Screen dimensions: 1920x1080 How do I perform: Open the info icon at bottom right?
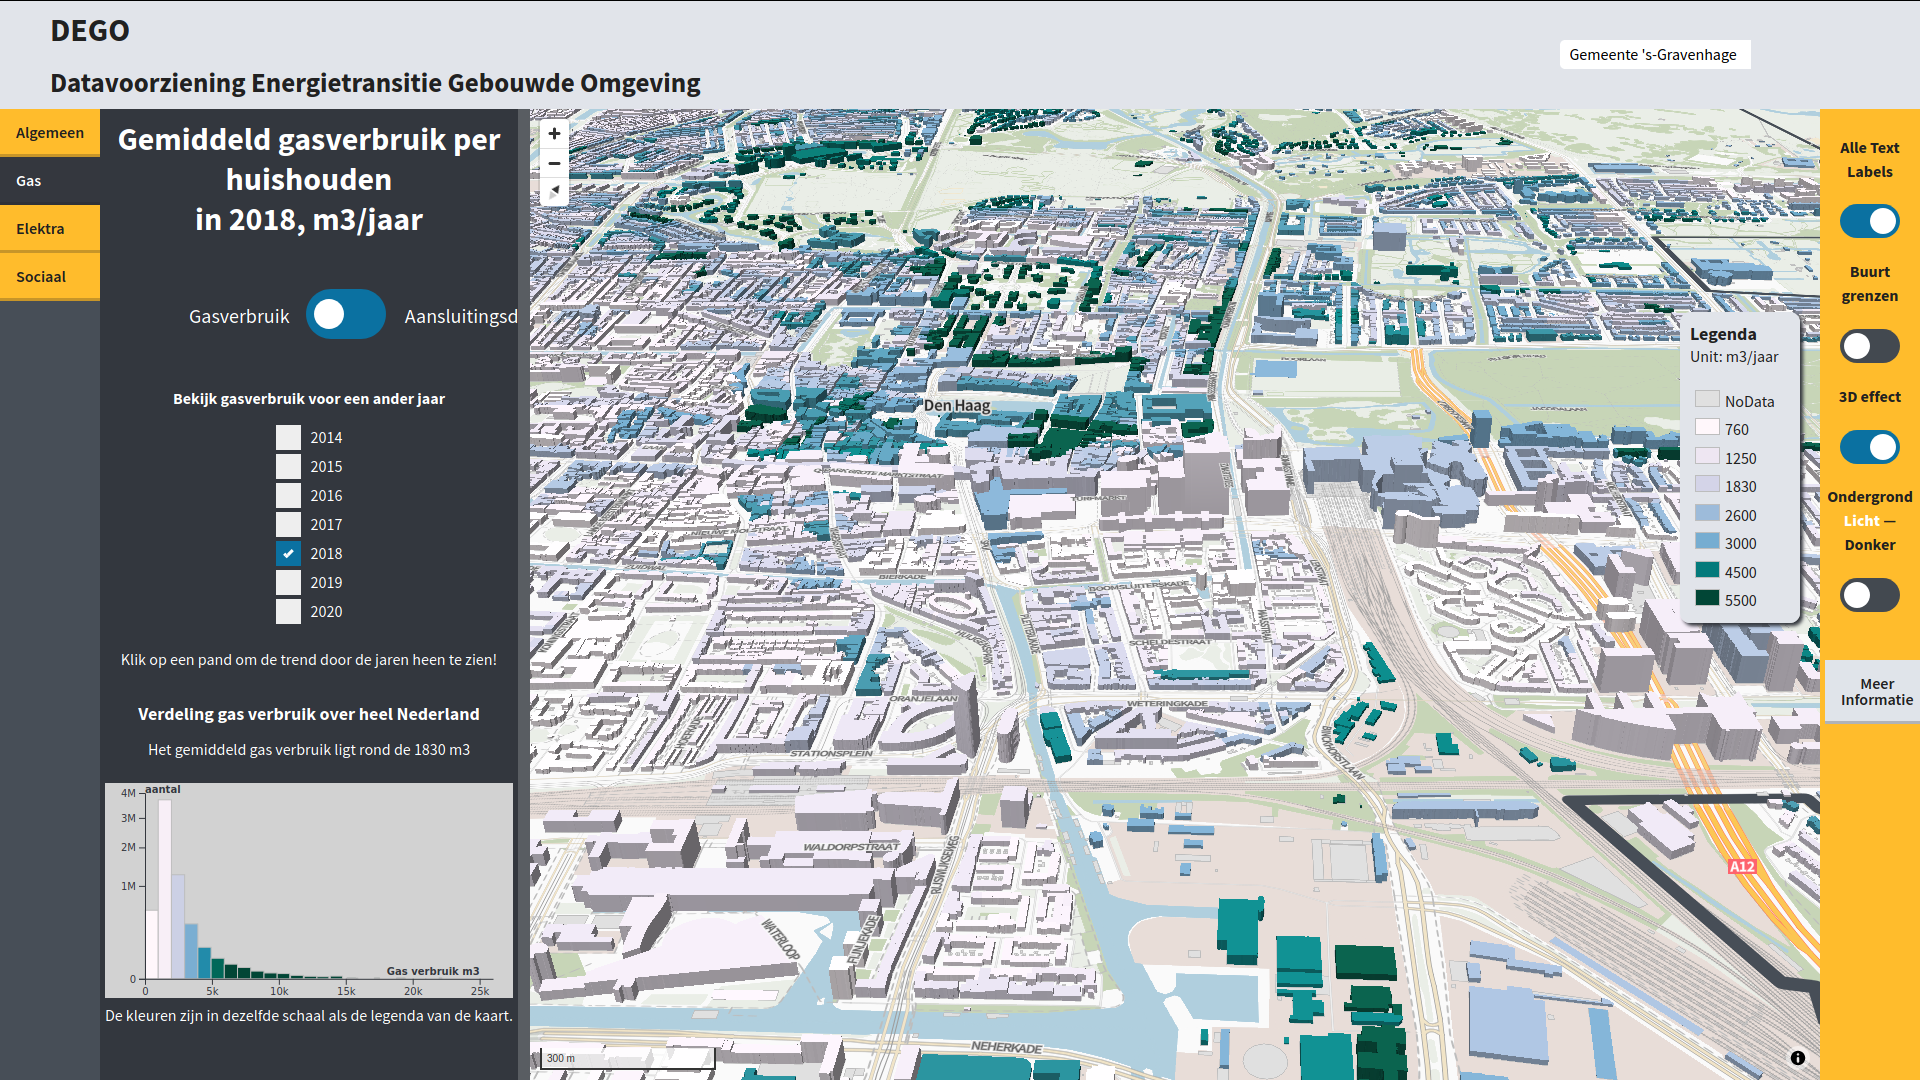(1797, 1057)
